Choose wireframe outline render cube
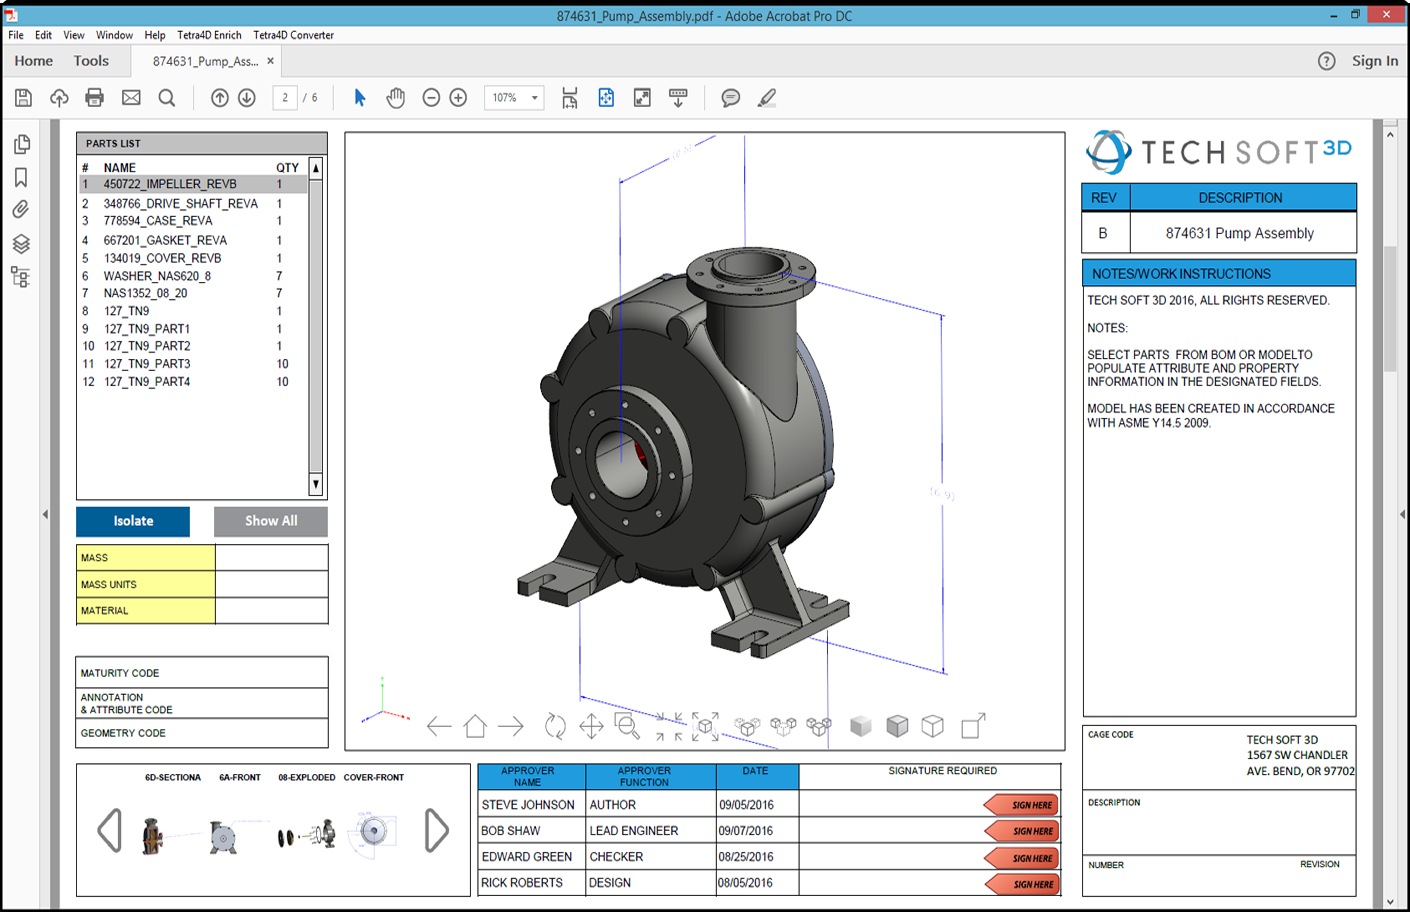The image size is (1410, 912). coord(933,726)
